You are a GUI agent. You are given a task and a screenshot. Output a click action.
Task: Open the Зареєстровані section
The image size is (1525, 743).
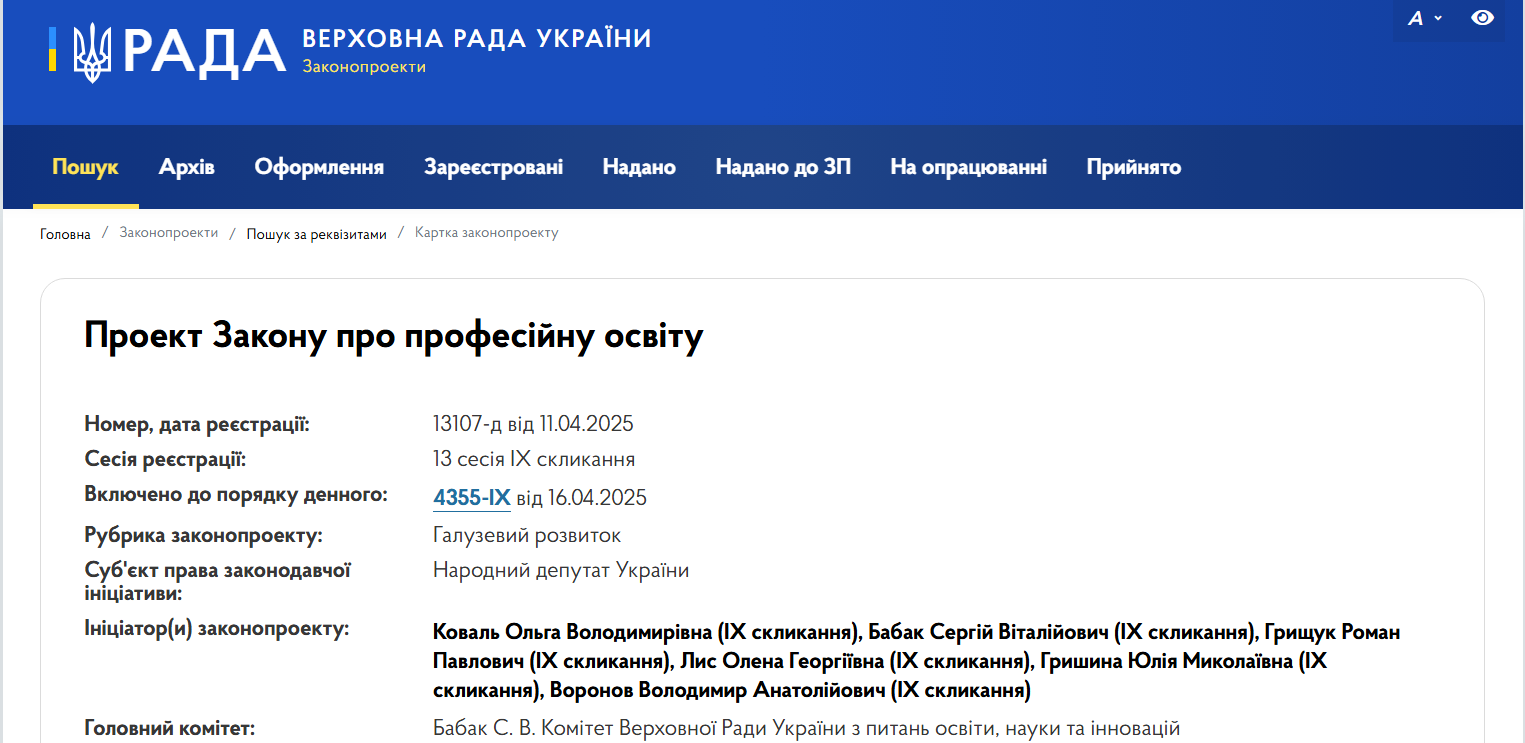493,167
